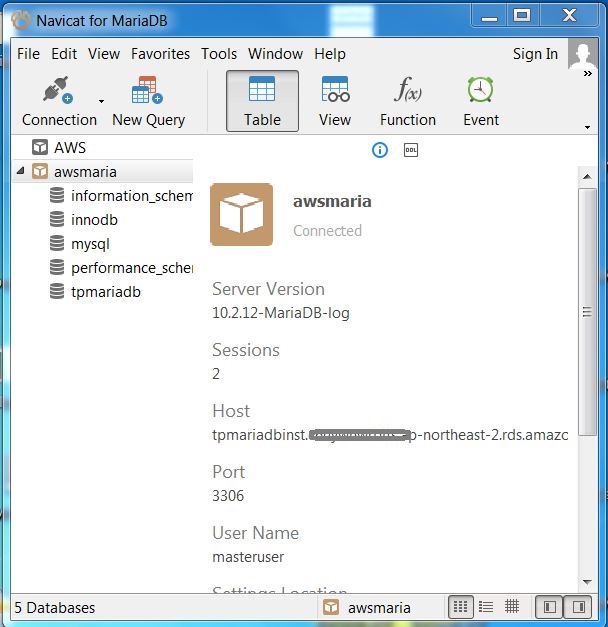
Task: Select the tpmariadb database
Action: [105, 292]
